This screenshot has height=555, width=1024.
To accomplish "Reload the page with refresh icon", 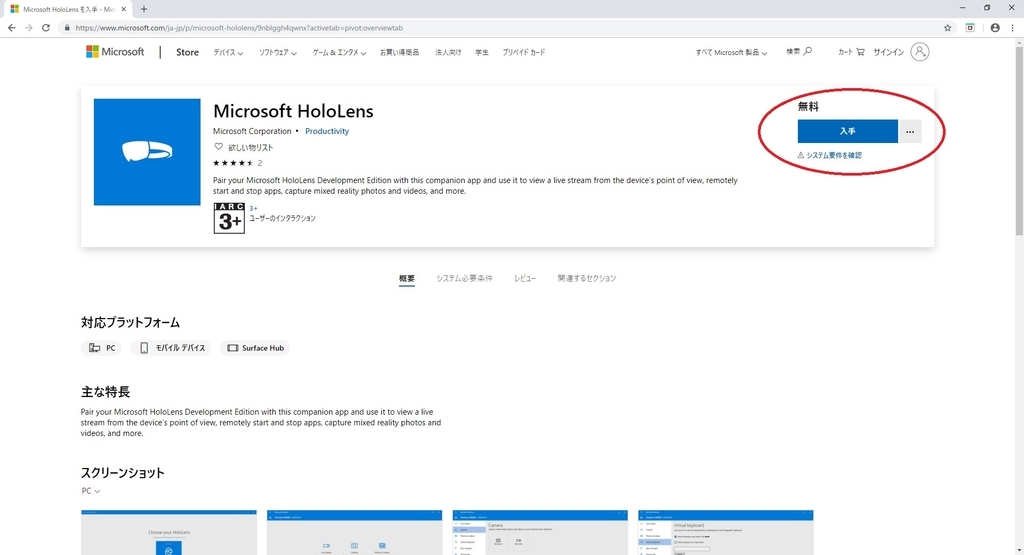I will [x=46, y=27].
